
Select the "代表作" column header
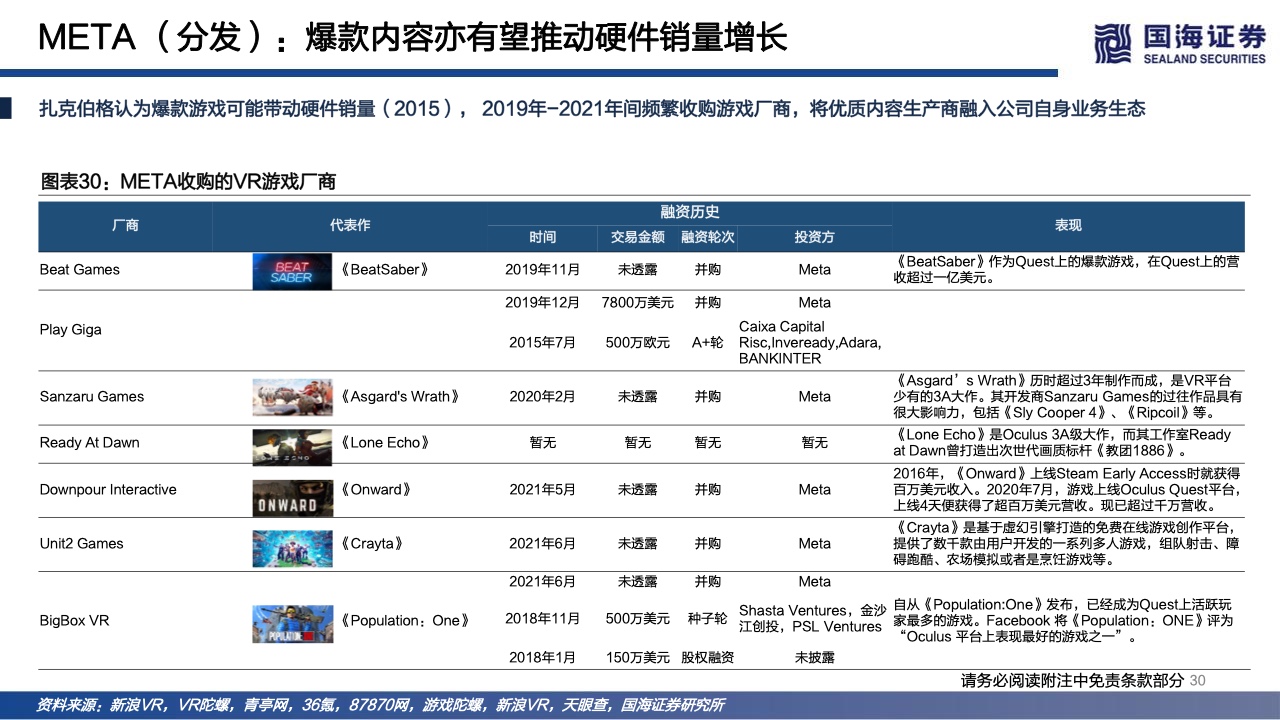pos(350,226)
